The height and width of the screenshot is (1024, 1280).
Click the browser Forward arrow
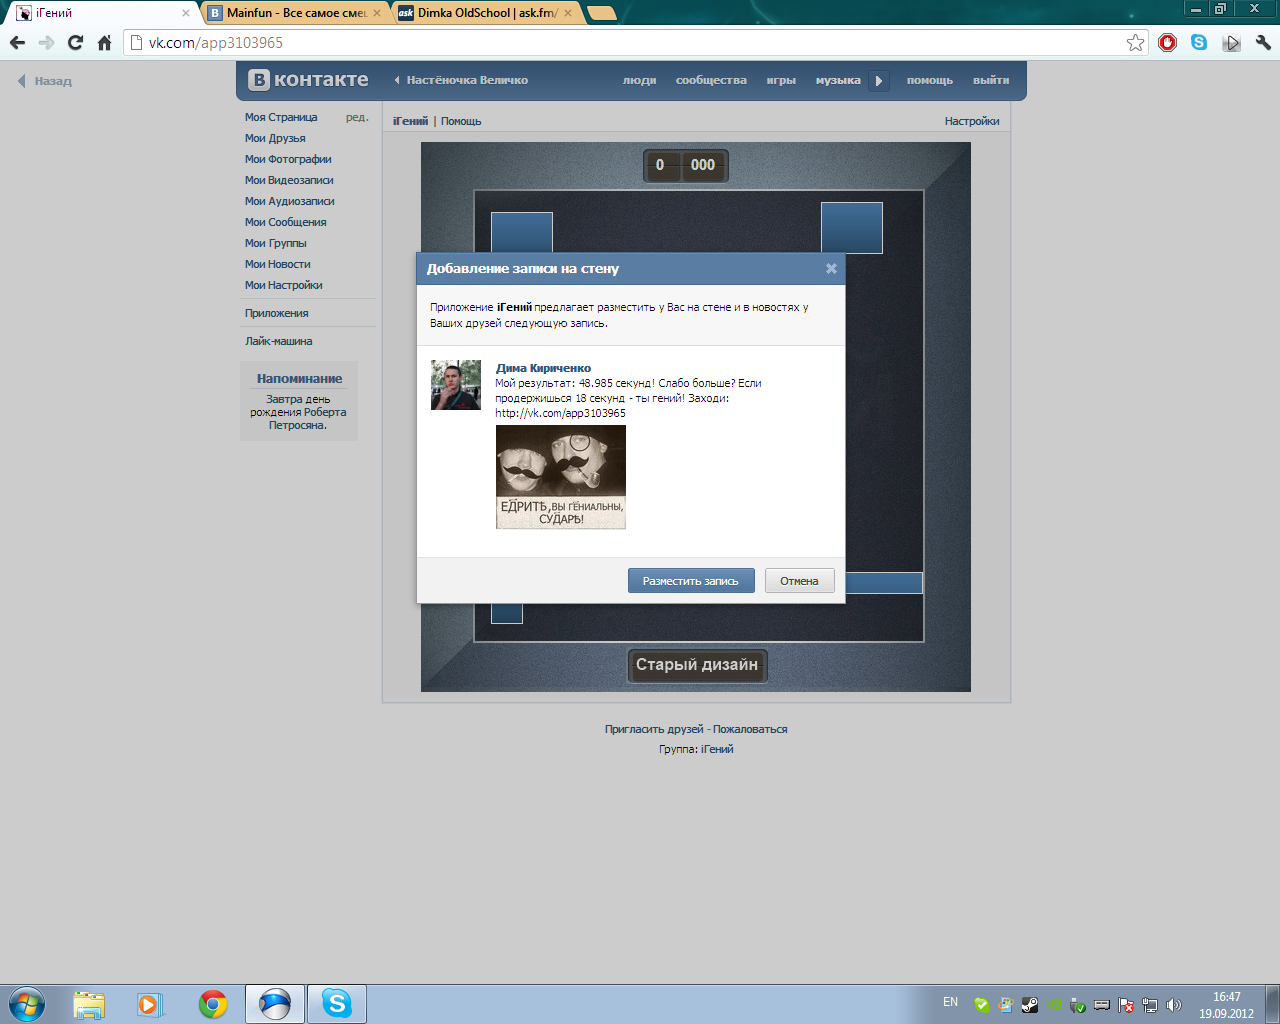[x=46, y=43]
